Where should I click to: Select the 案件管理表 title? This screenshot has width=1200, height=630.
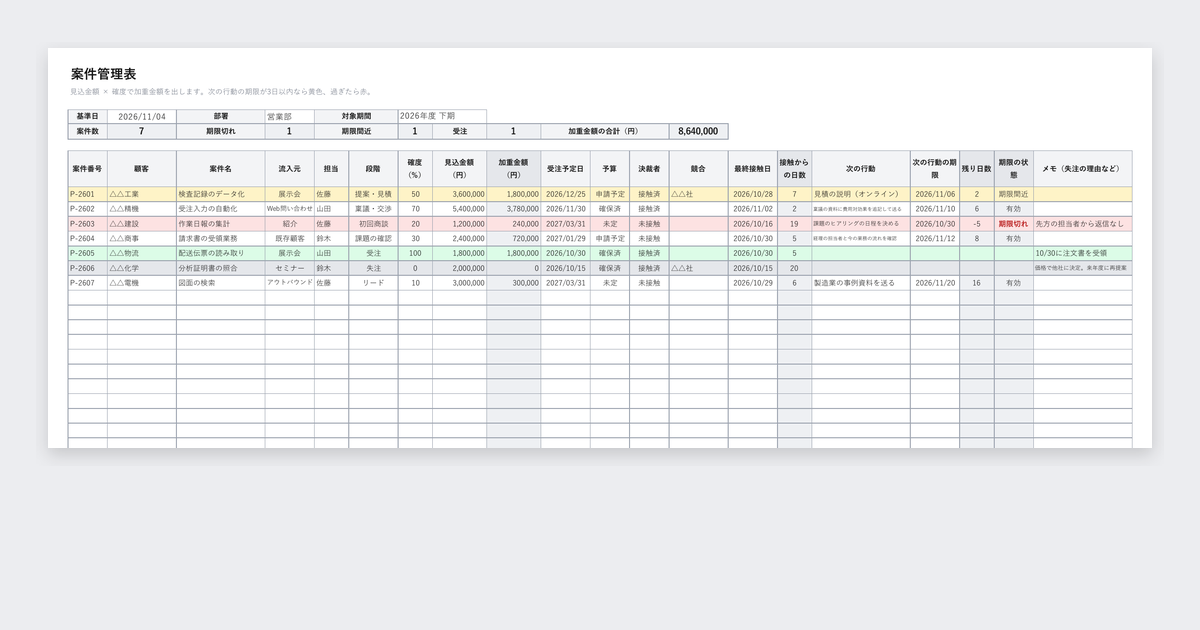104,74
